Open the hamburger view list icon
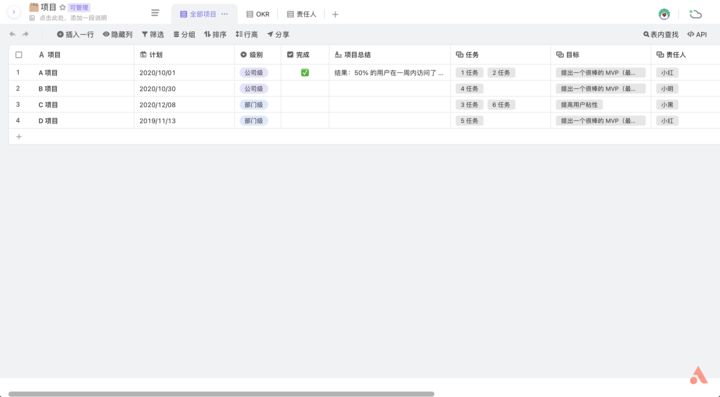The height and width of the screenshot is (397, 720). pos(155,13)
